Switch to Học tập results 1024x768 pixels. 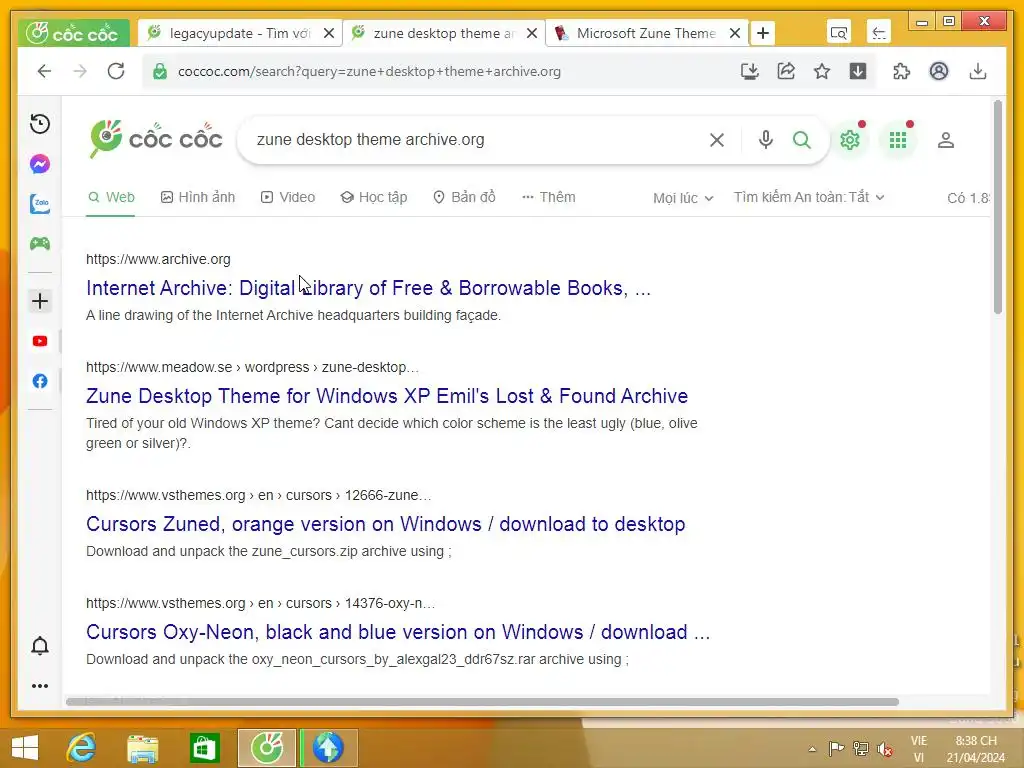(374, 197)
